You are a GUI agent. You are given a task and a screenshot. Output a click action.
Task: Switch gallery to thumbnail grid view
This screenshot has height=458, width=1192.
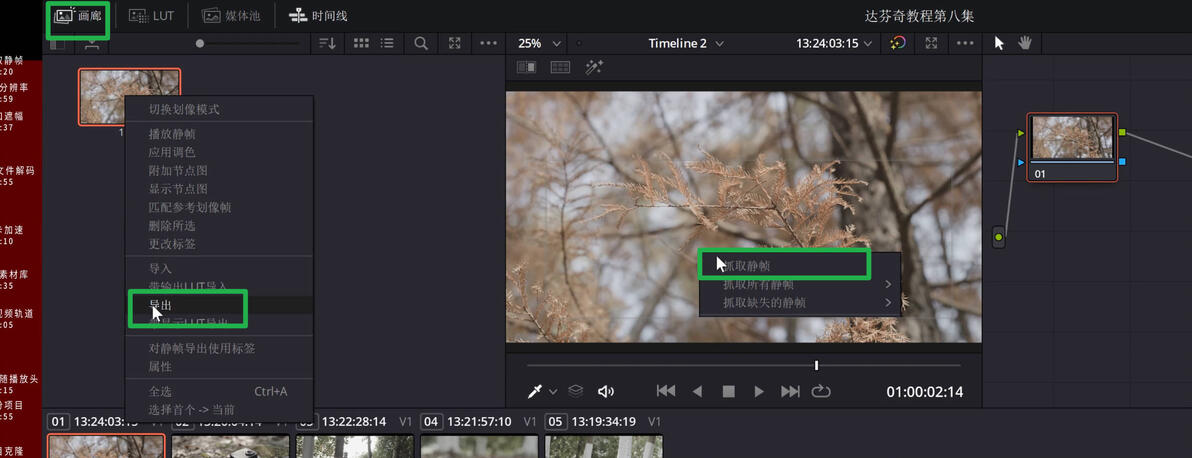pos(362,43)
